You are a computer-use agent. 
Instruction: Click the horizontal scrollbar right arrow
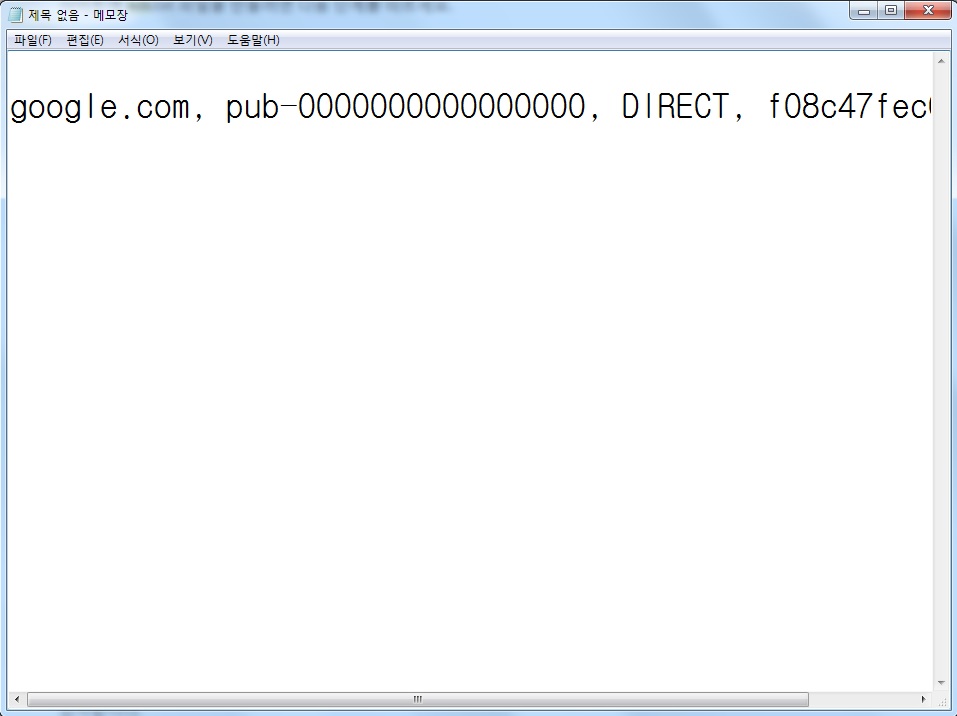pos(924,699)
